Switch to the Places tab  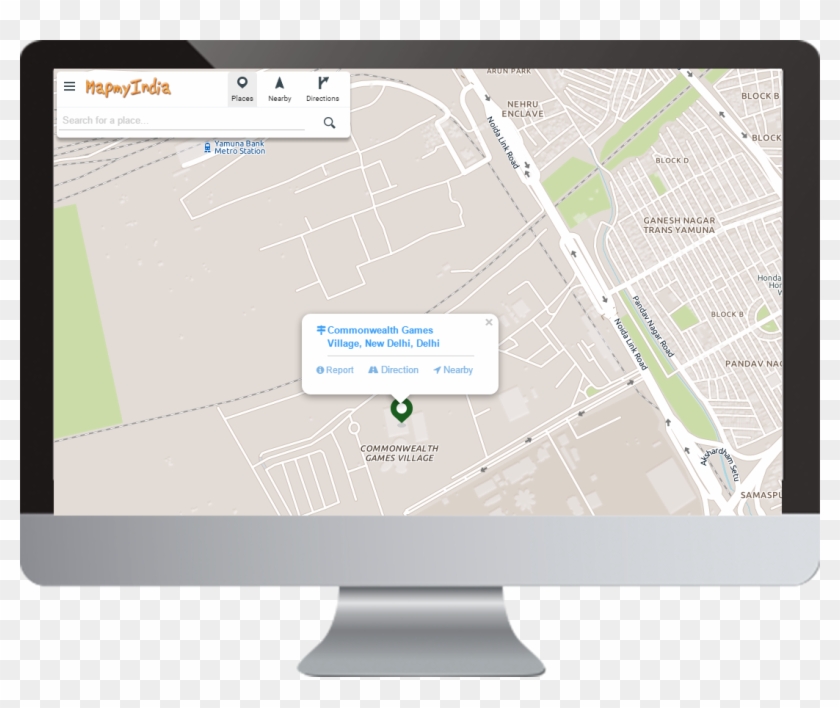click(x=241, y=97)
